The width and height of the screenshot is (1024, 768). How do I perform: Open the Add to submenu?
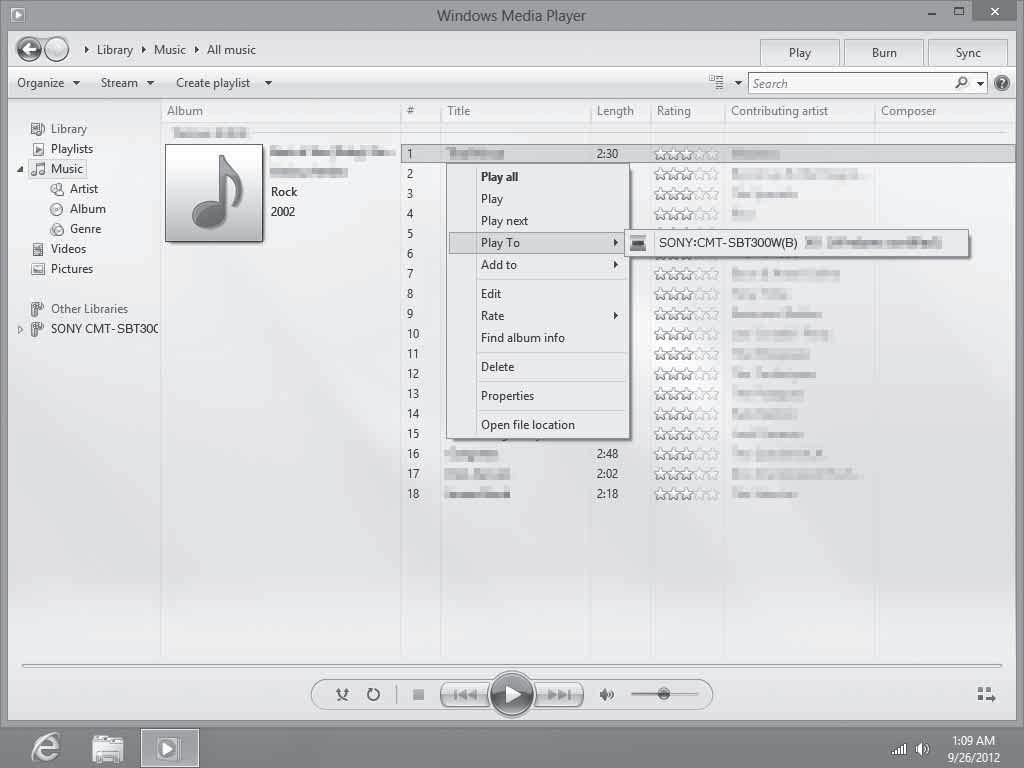point(538,265)
